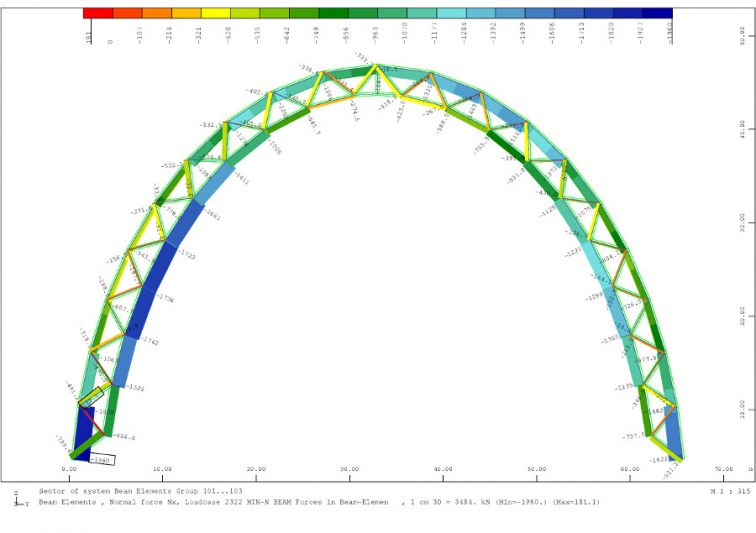Viewport: 756px width, 533px height.
Task: Click the 70.00 tick on the horizontal axis
Action: click(x=723, y=469)
